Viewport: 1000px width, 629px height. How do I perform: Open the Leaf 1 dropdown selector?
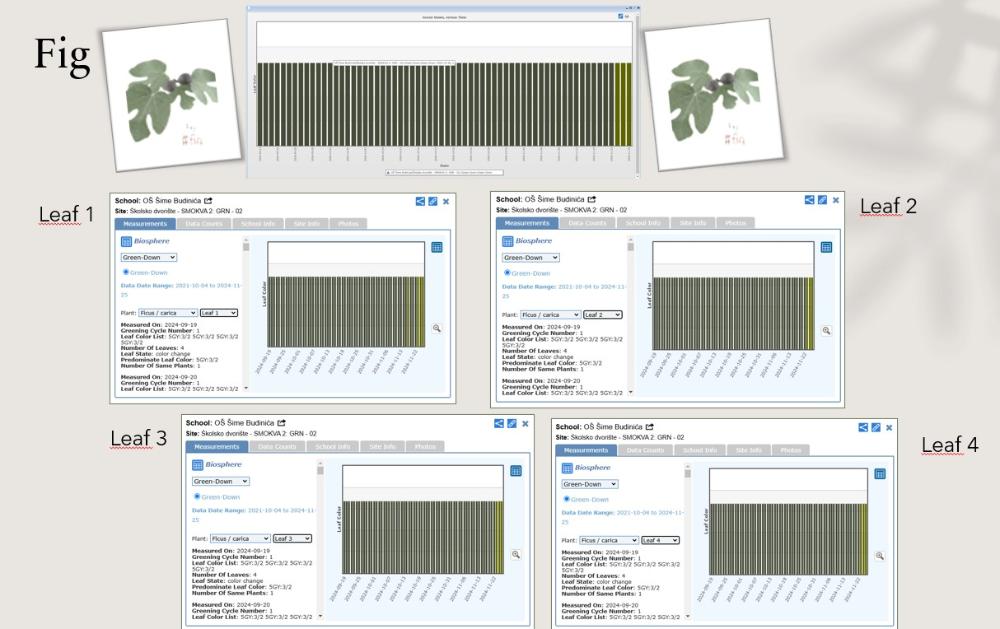(218, 312)
